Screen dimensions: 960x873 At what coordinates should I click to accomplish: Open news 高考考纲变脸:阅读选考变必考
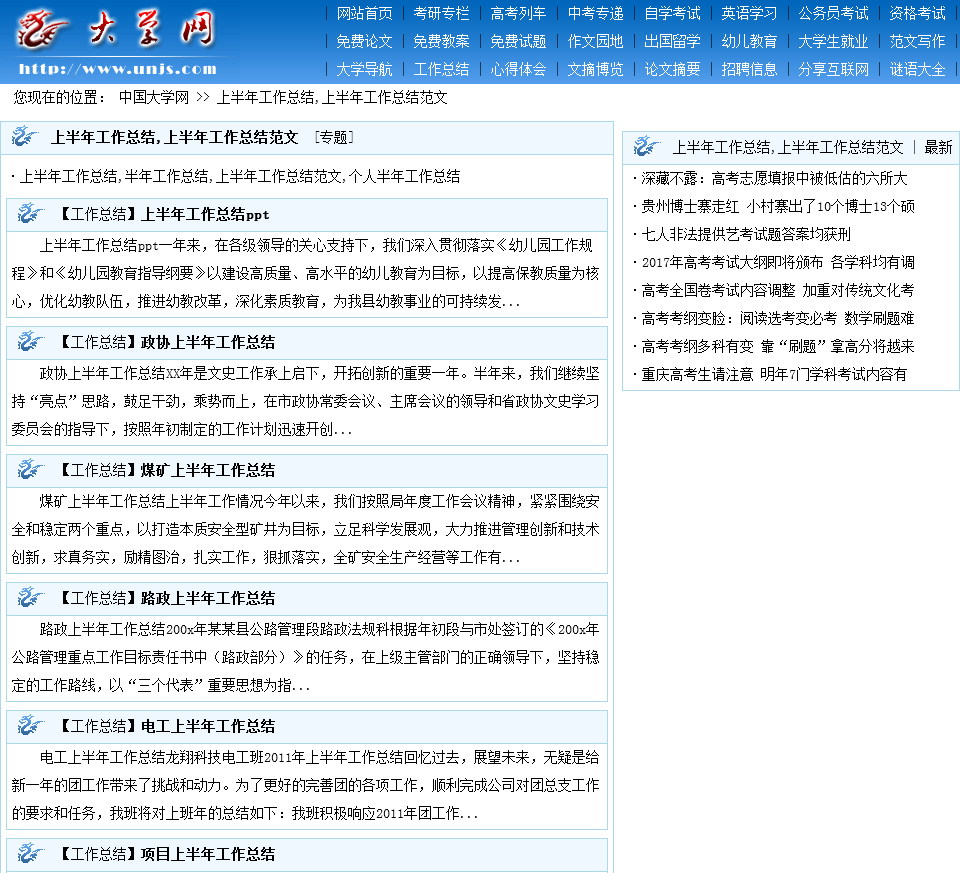pyautogui.click(x=778, y=318)
